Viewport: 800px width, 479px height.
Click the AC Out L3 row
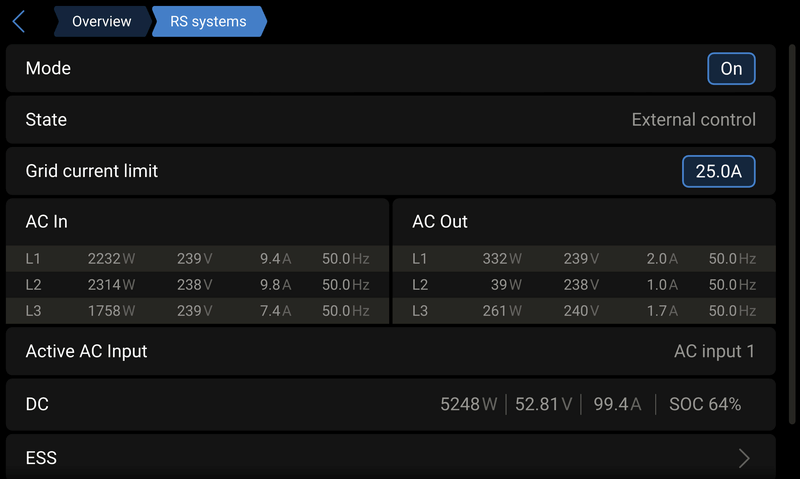tap(583, 311)
